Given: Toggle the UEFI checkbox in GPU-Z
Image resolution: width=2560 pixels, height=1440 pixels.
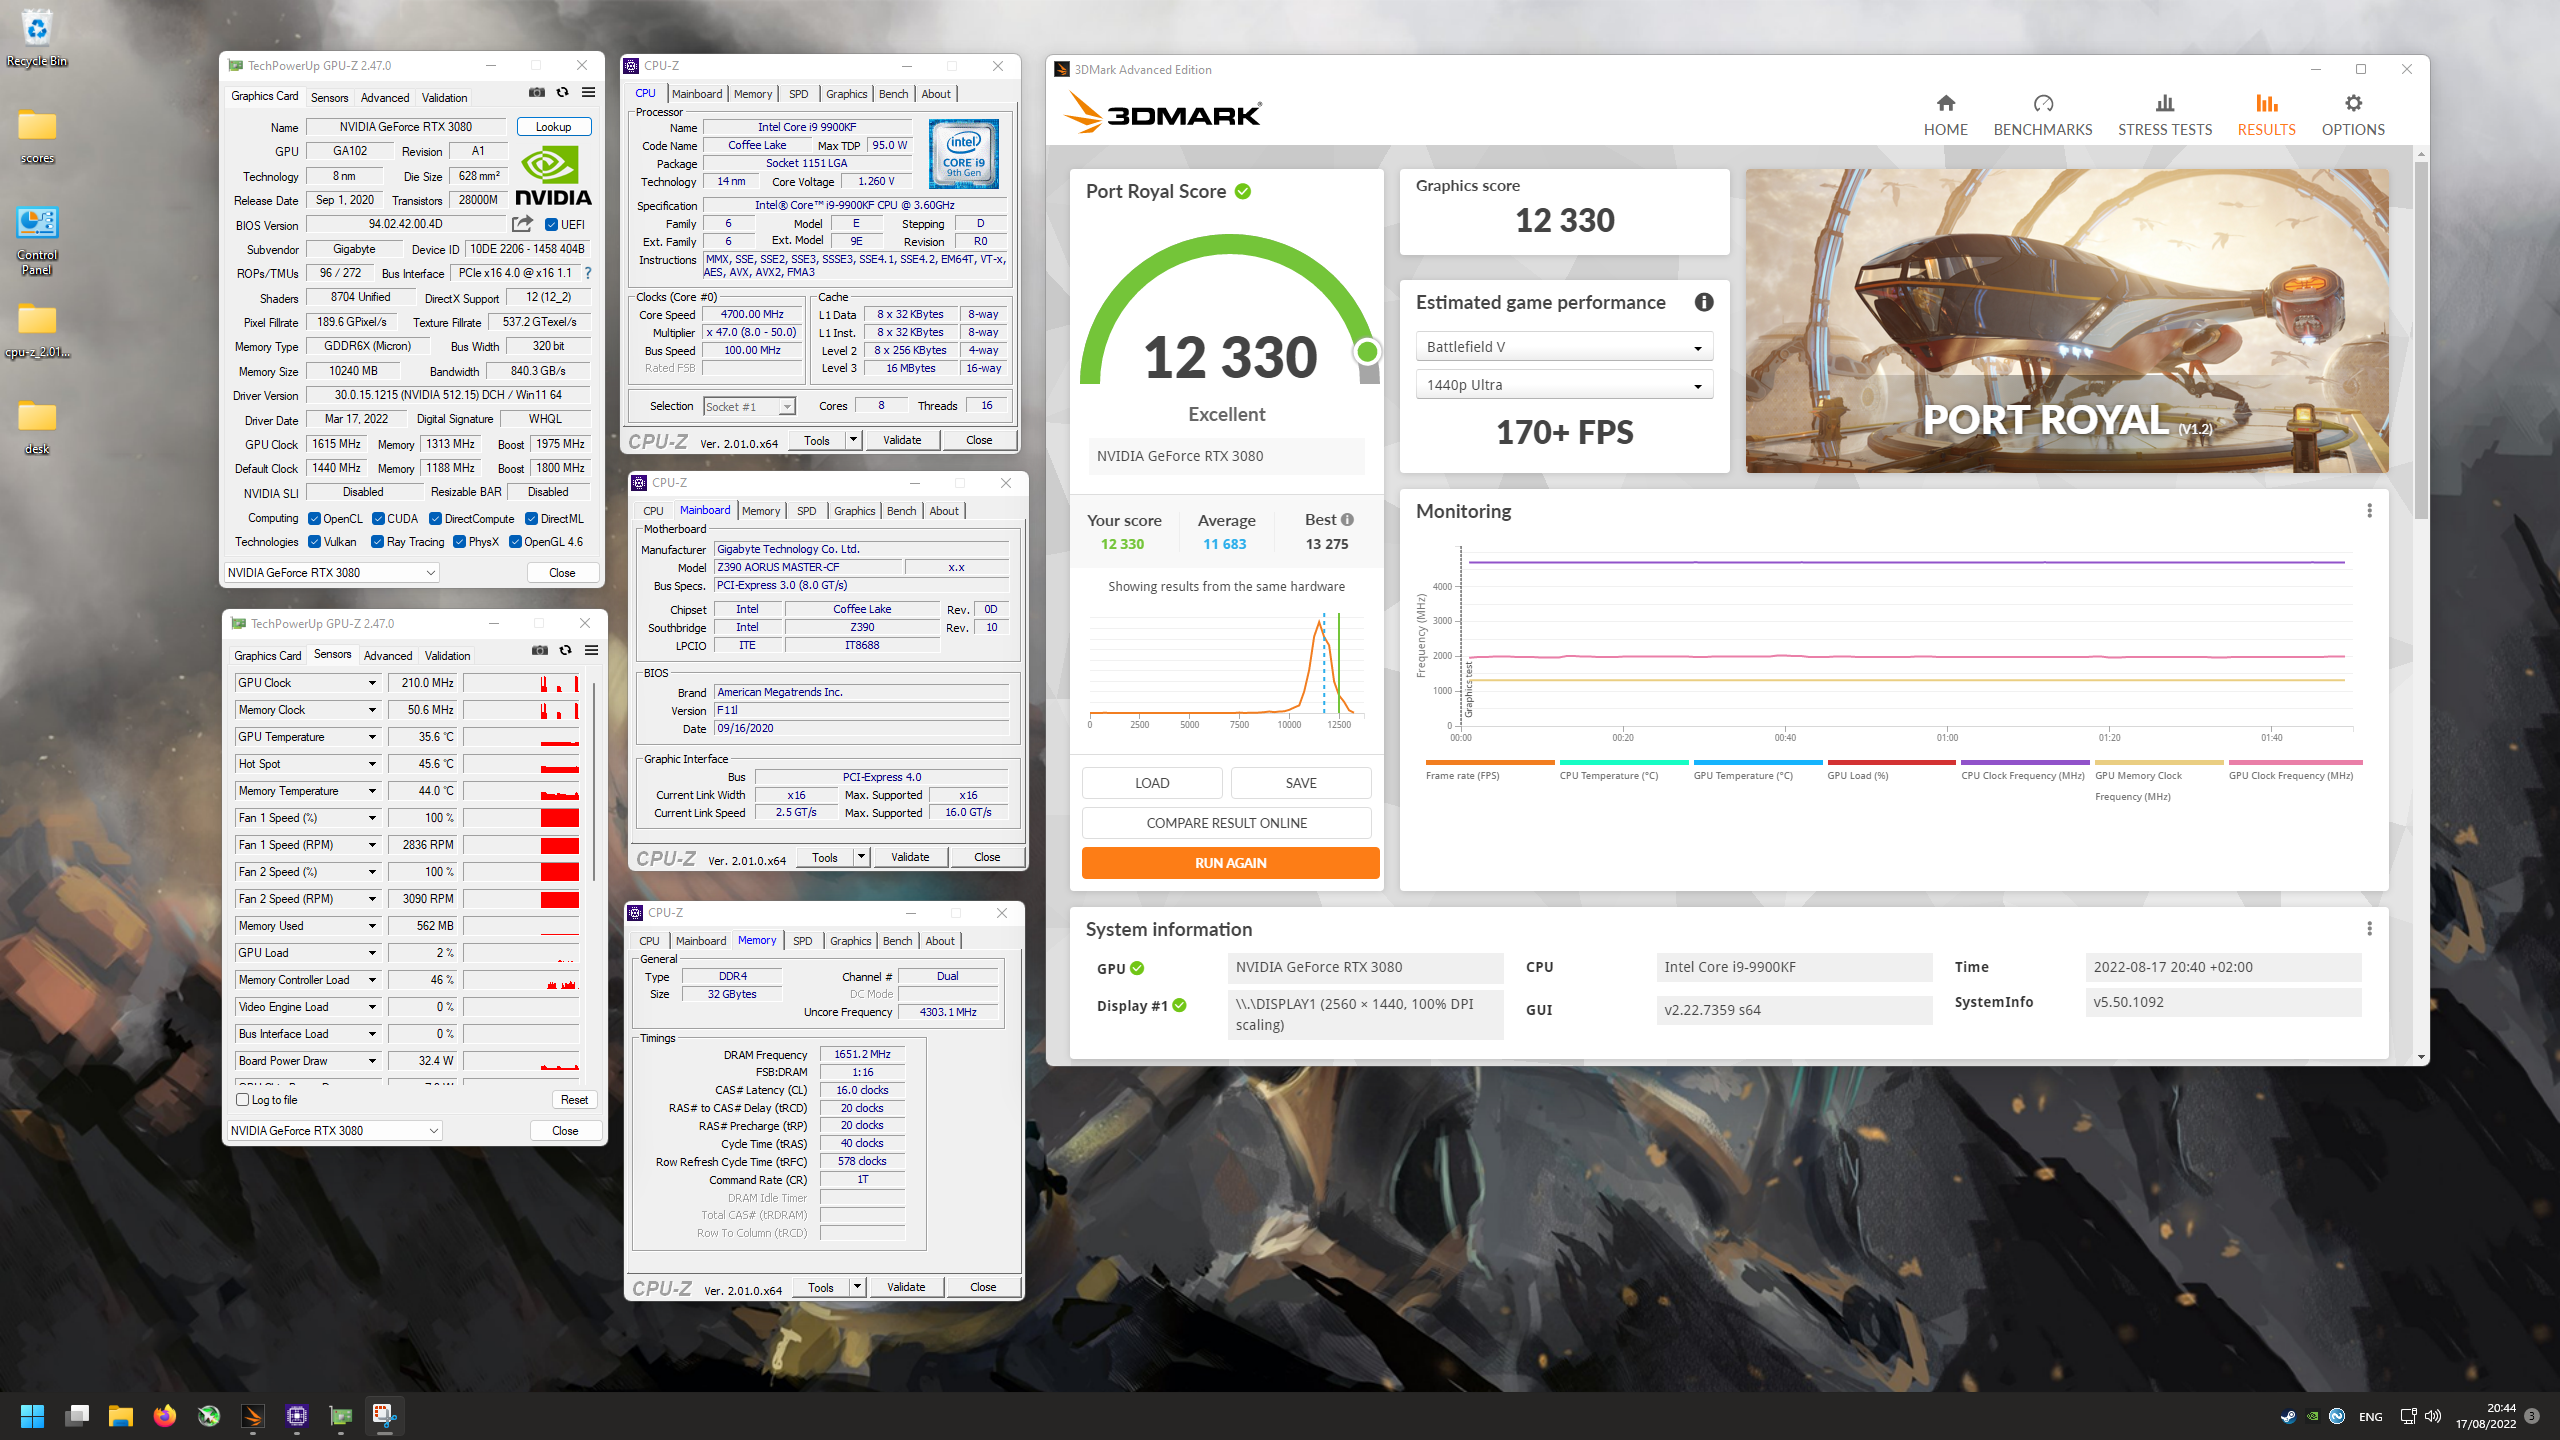Looking at the screenshot, I should coord(551,225).
